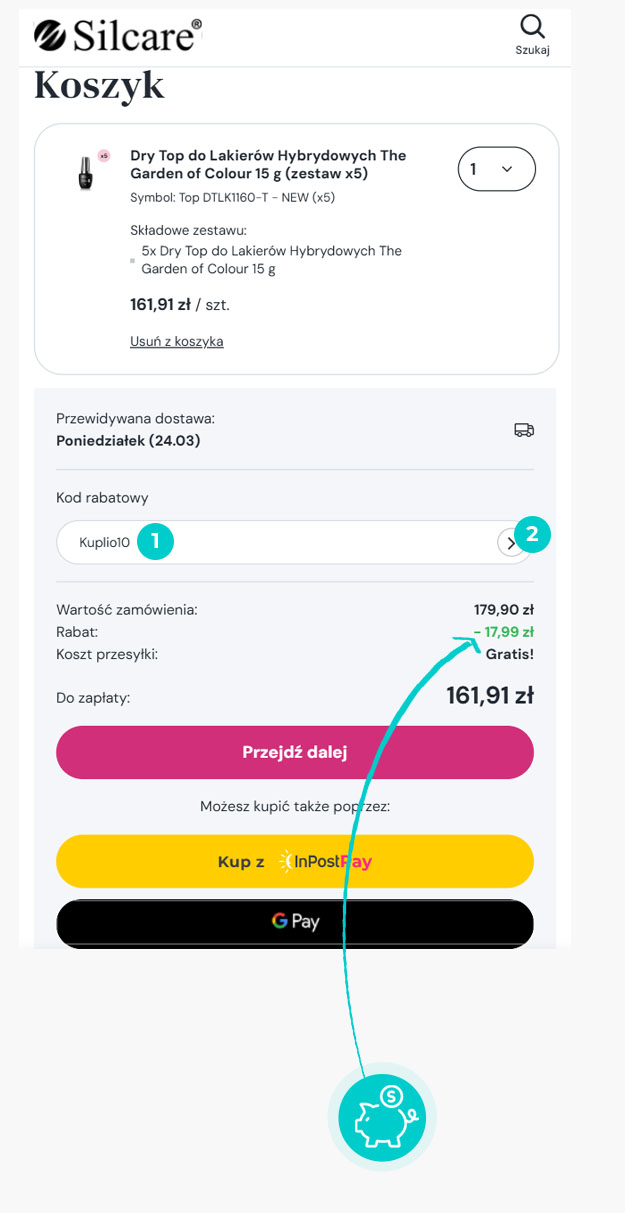Buy using the Kup z InPost Pay button
625x1213 pixels.
click(295, 861)
